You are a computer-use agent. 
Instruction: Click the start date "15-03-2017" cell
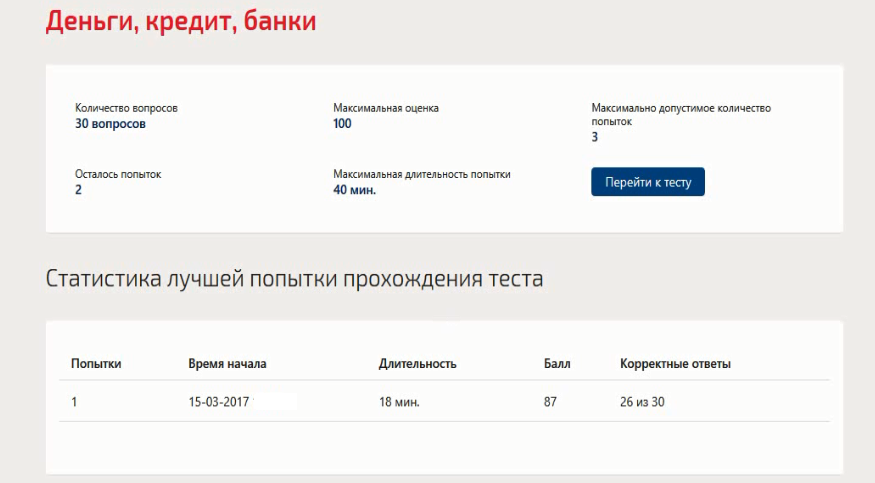219,402
